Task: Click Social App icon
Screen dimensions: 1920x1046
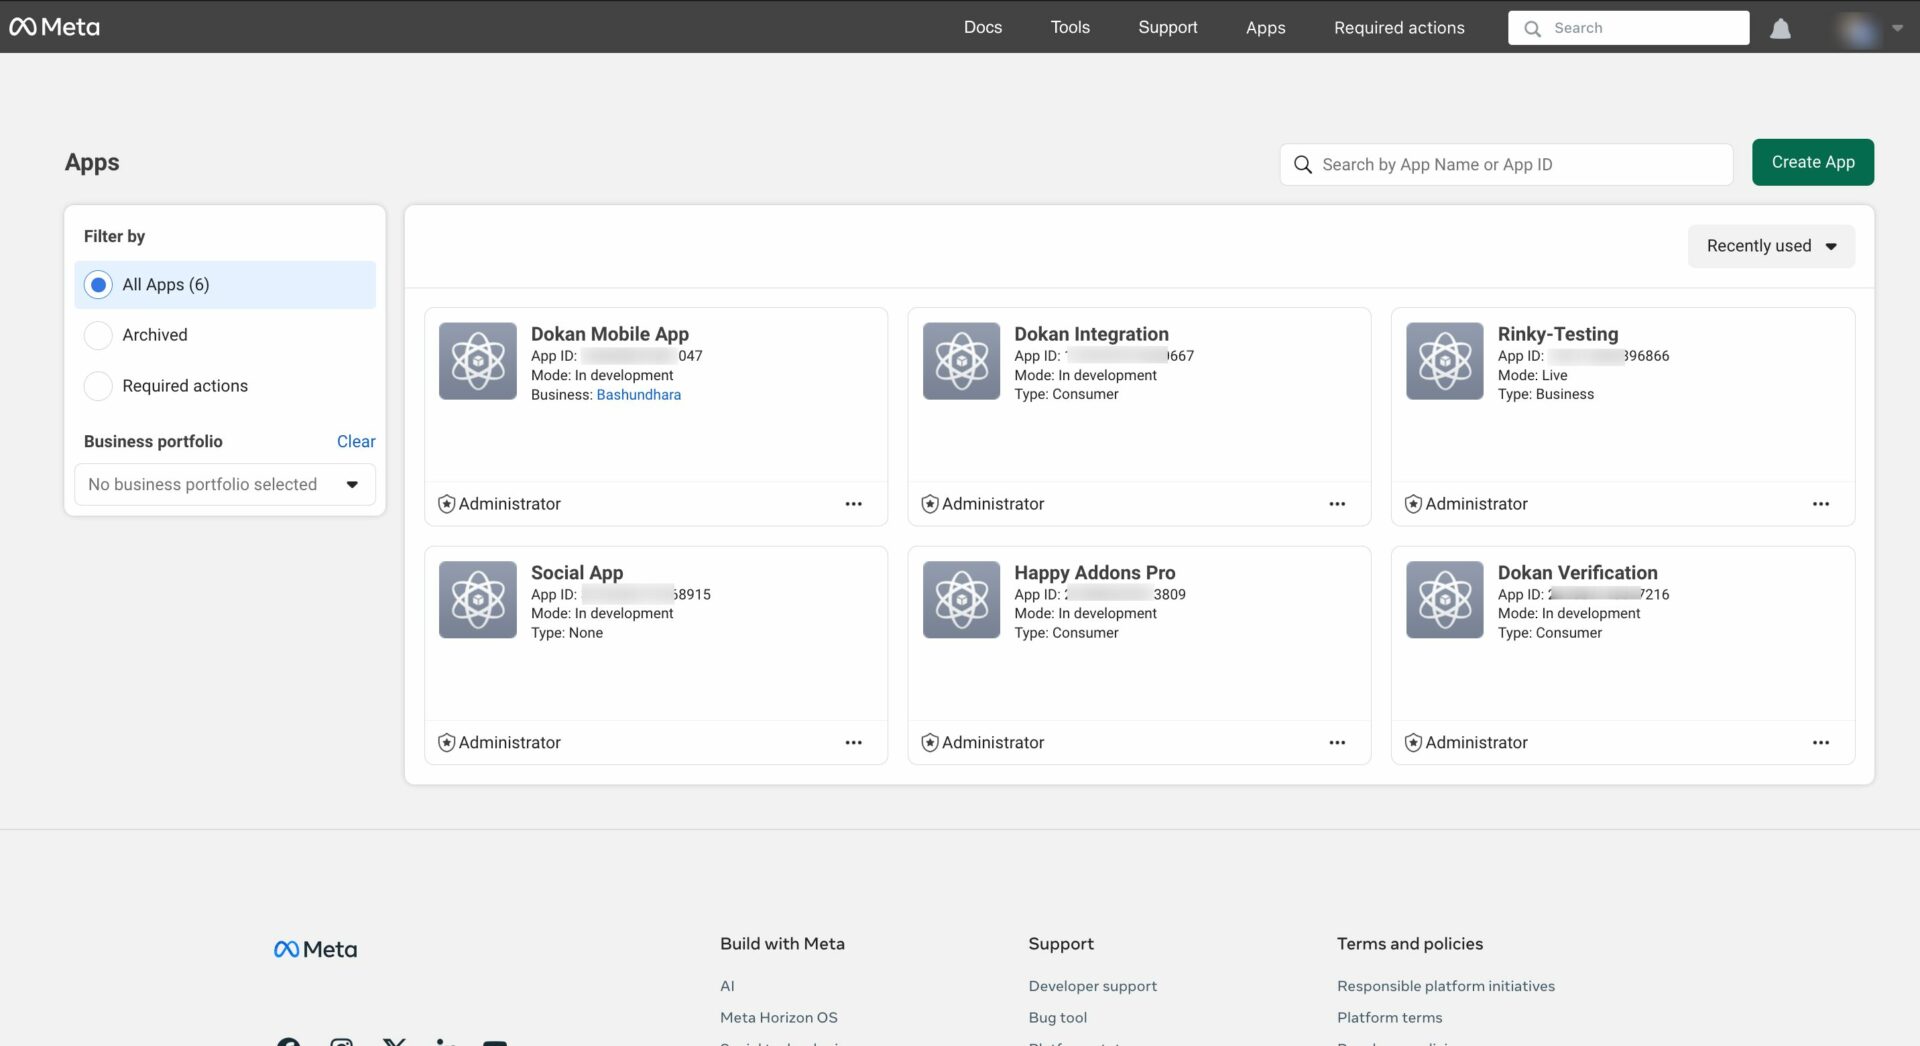Action: (x=478, y=600)
